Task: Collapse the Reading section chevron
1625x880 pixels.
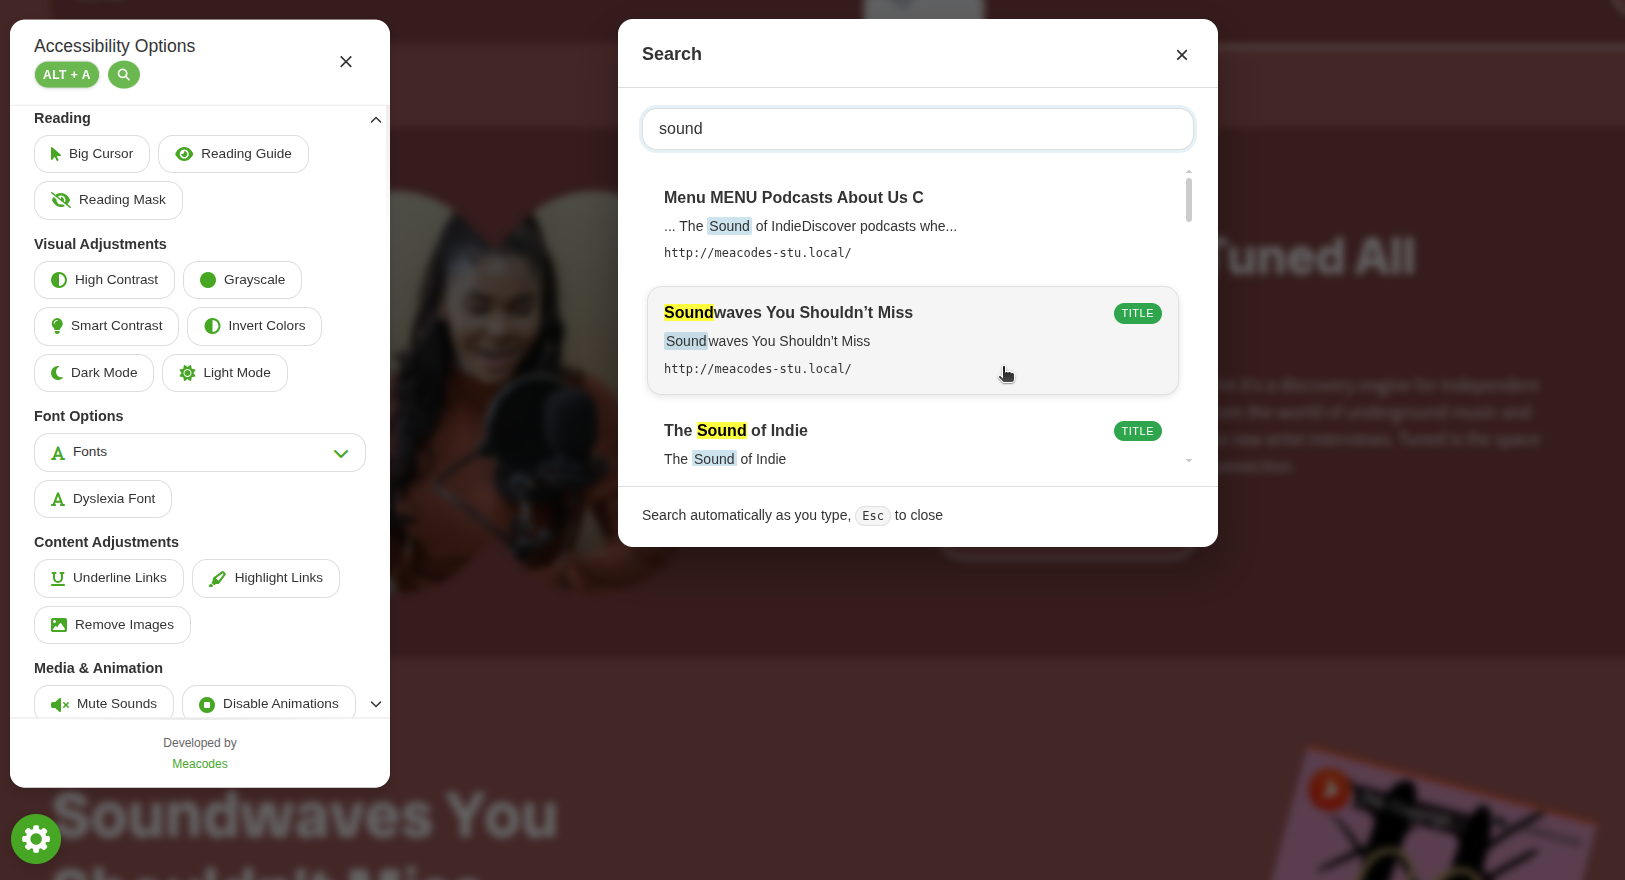Action: [376, 120]
